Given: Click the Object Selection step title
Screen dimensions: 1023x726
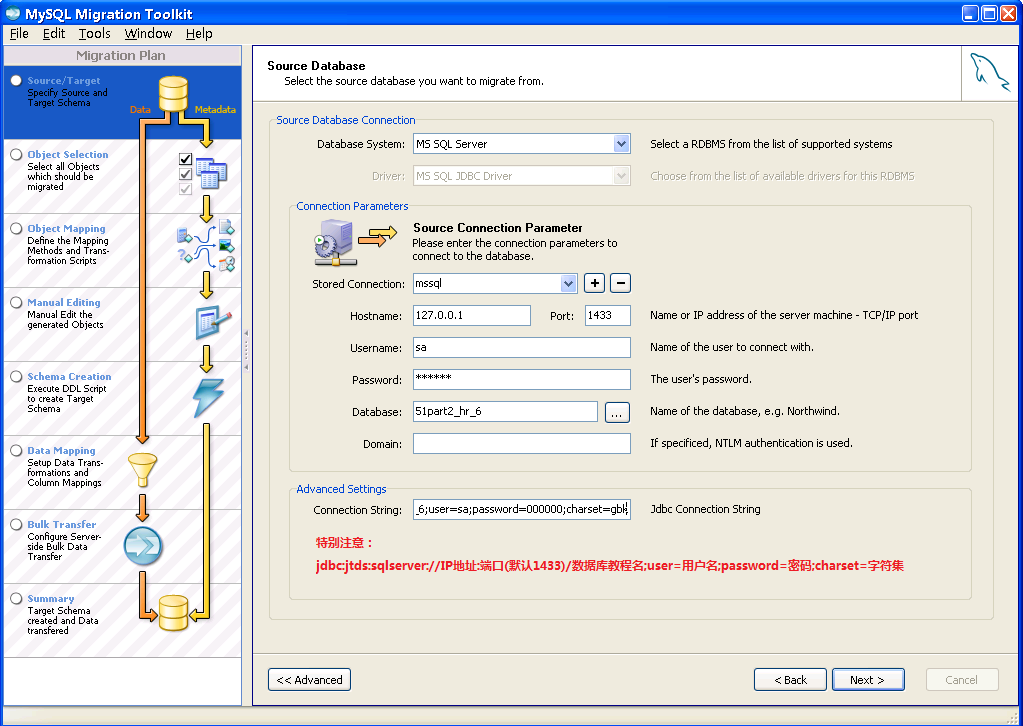Looking at the screenshot, I should (x=68, y=155).
